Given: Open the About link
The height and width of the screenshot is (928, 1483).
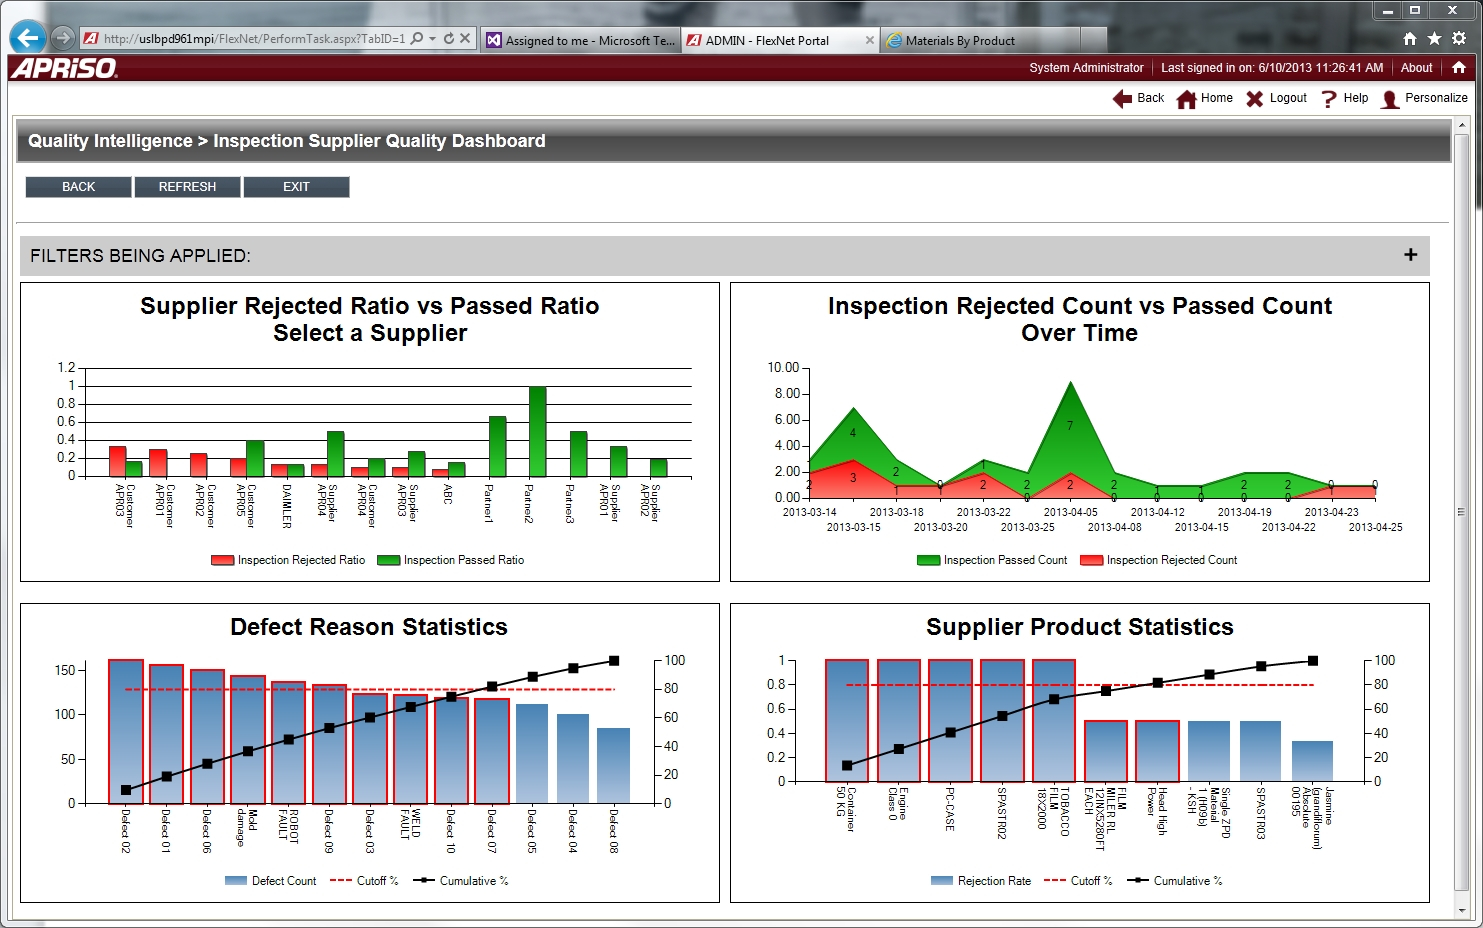Looking at the screenshot, I should pyautogui.click(x=1416, y=68).
